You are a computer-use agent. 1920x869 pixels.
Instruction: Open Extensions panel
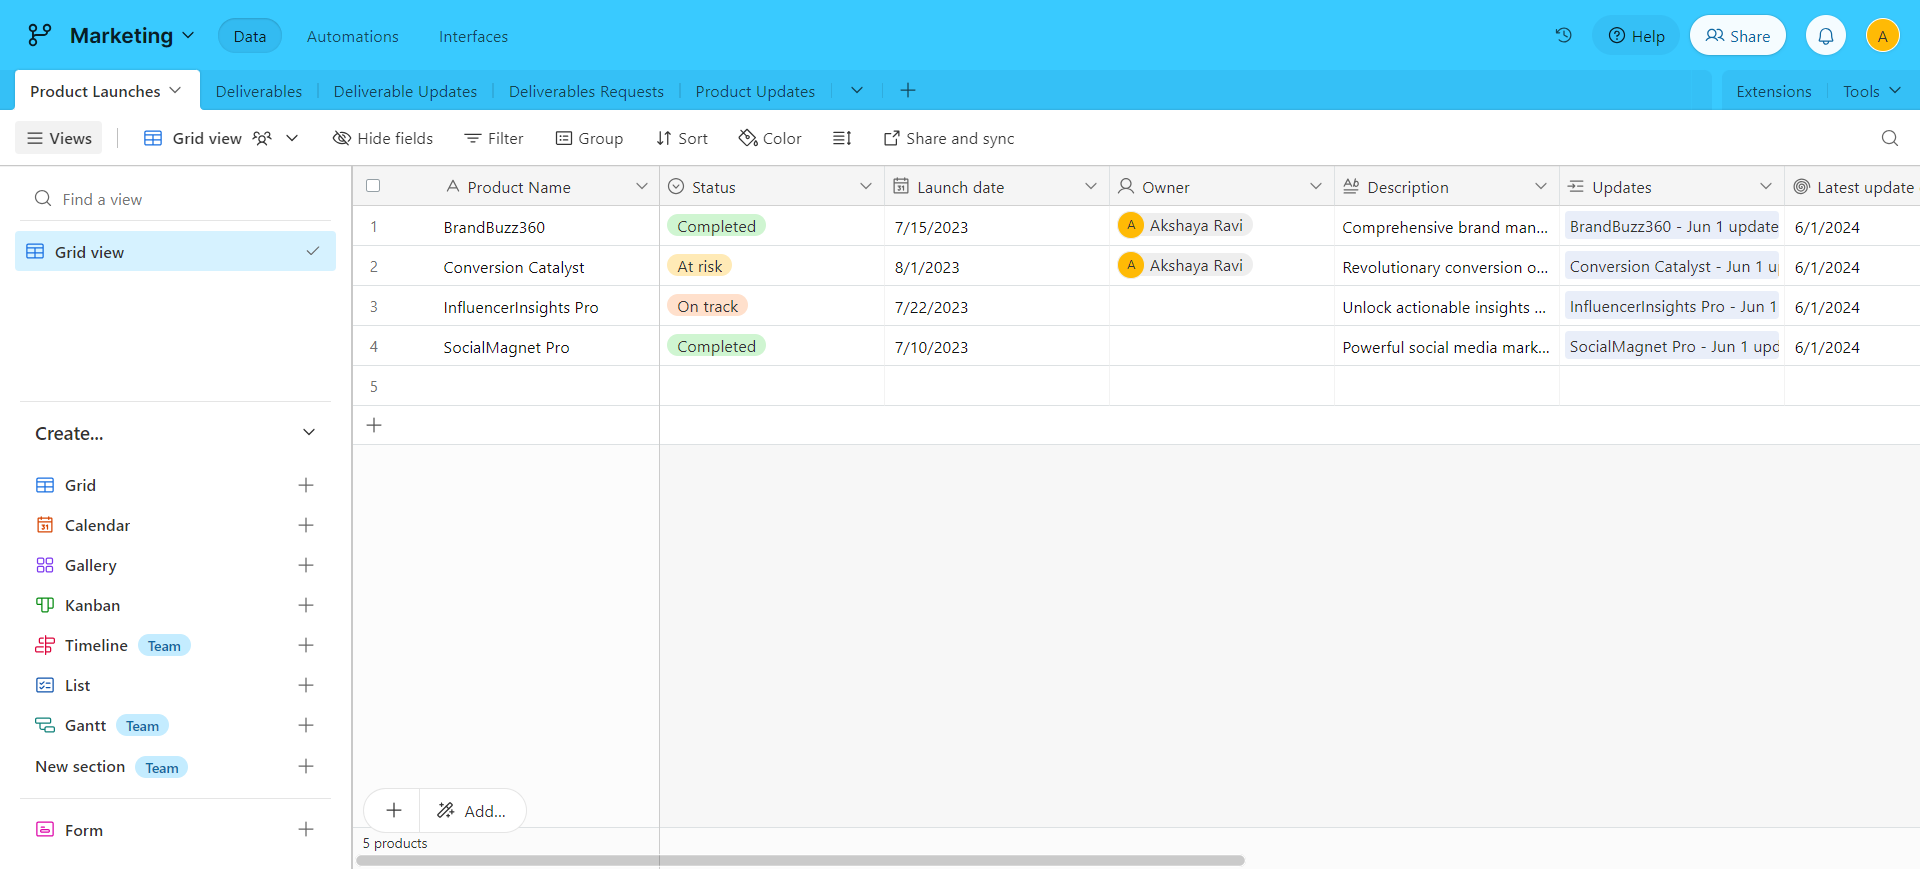[x=1773, y=91]
